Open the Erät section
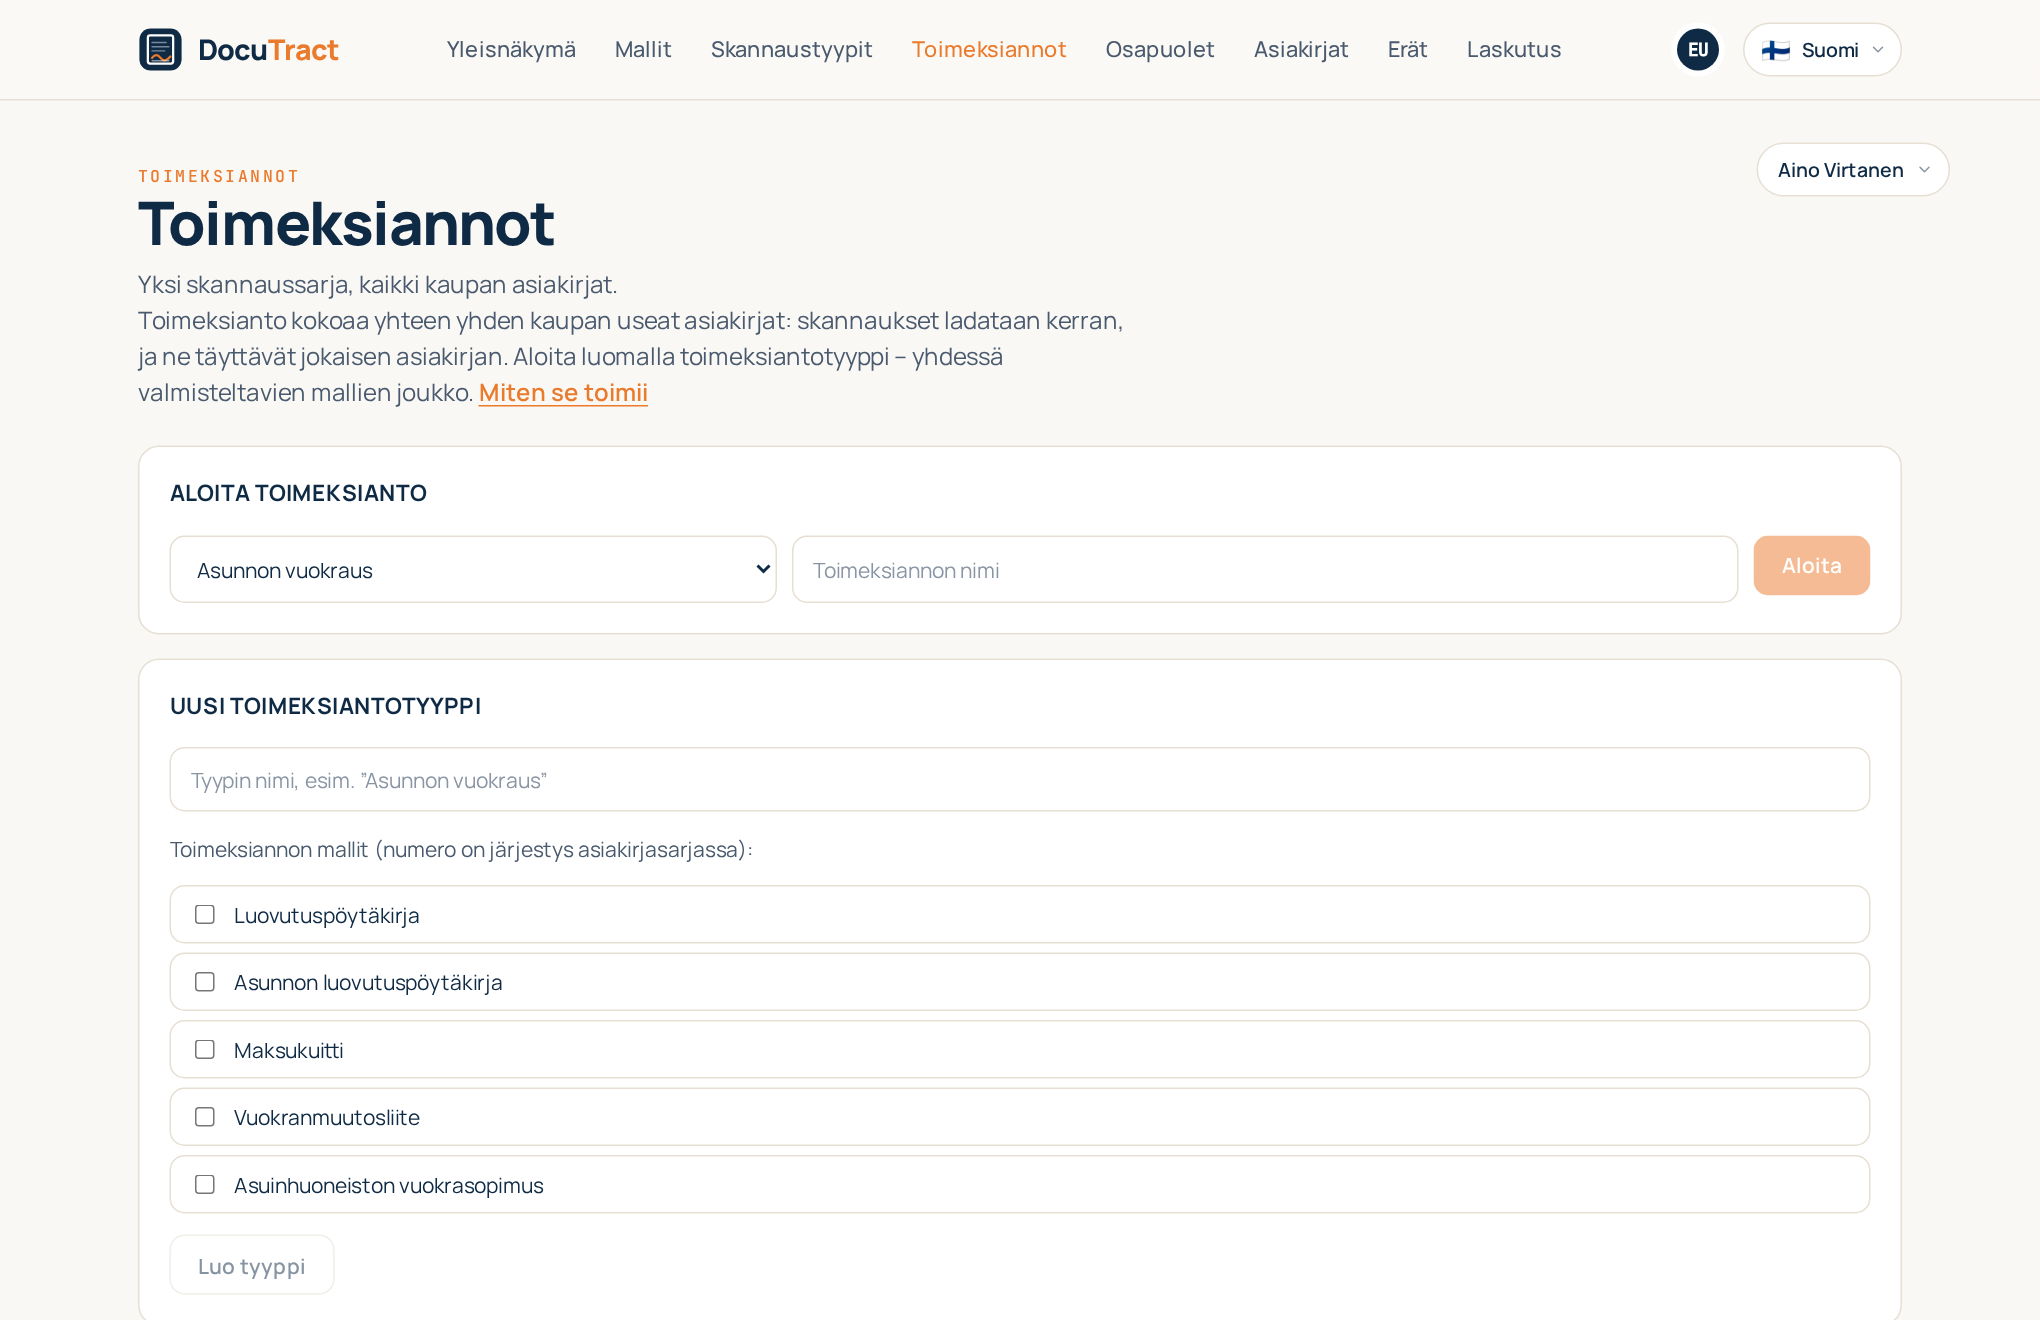Image resolution: width=2040 pixels, height=1320 pixels. coord(1407,49)
